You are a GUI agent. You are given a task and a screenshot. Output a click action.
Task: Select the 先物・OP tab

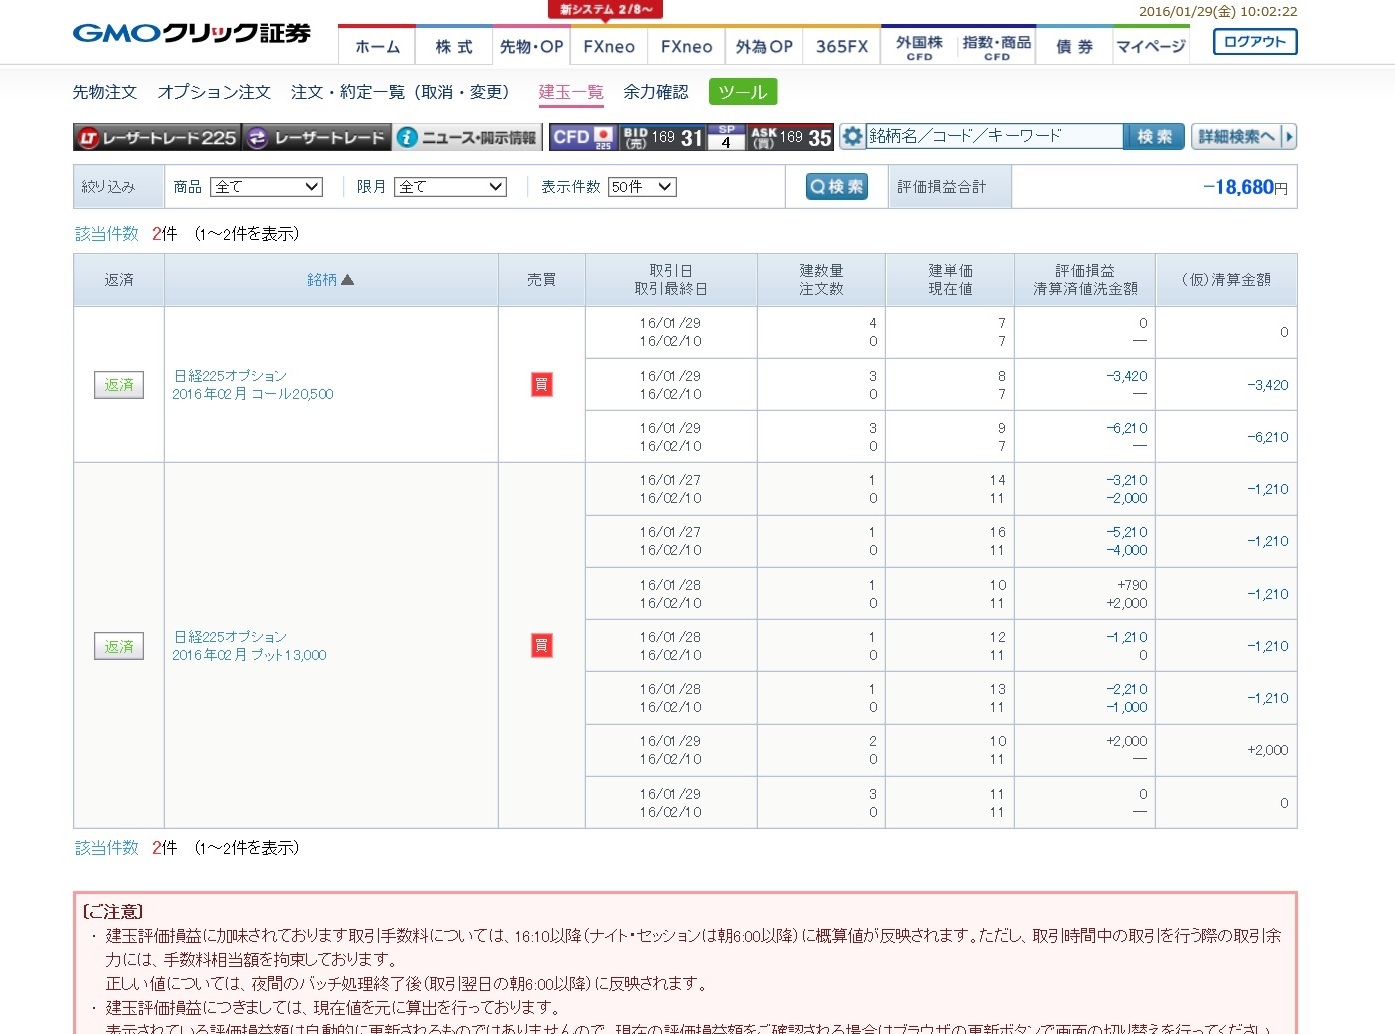[x=531, y=46]
